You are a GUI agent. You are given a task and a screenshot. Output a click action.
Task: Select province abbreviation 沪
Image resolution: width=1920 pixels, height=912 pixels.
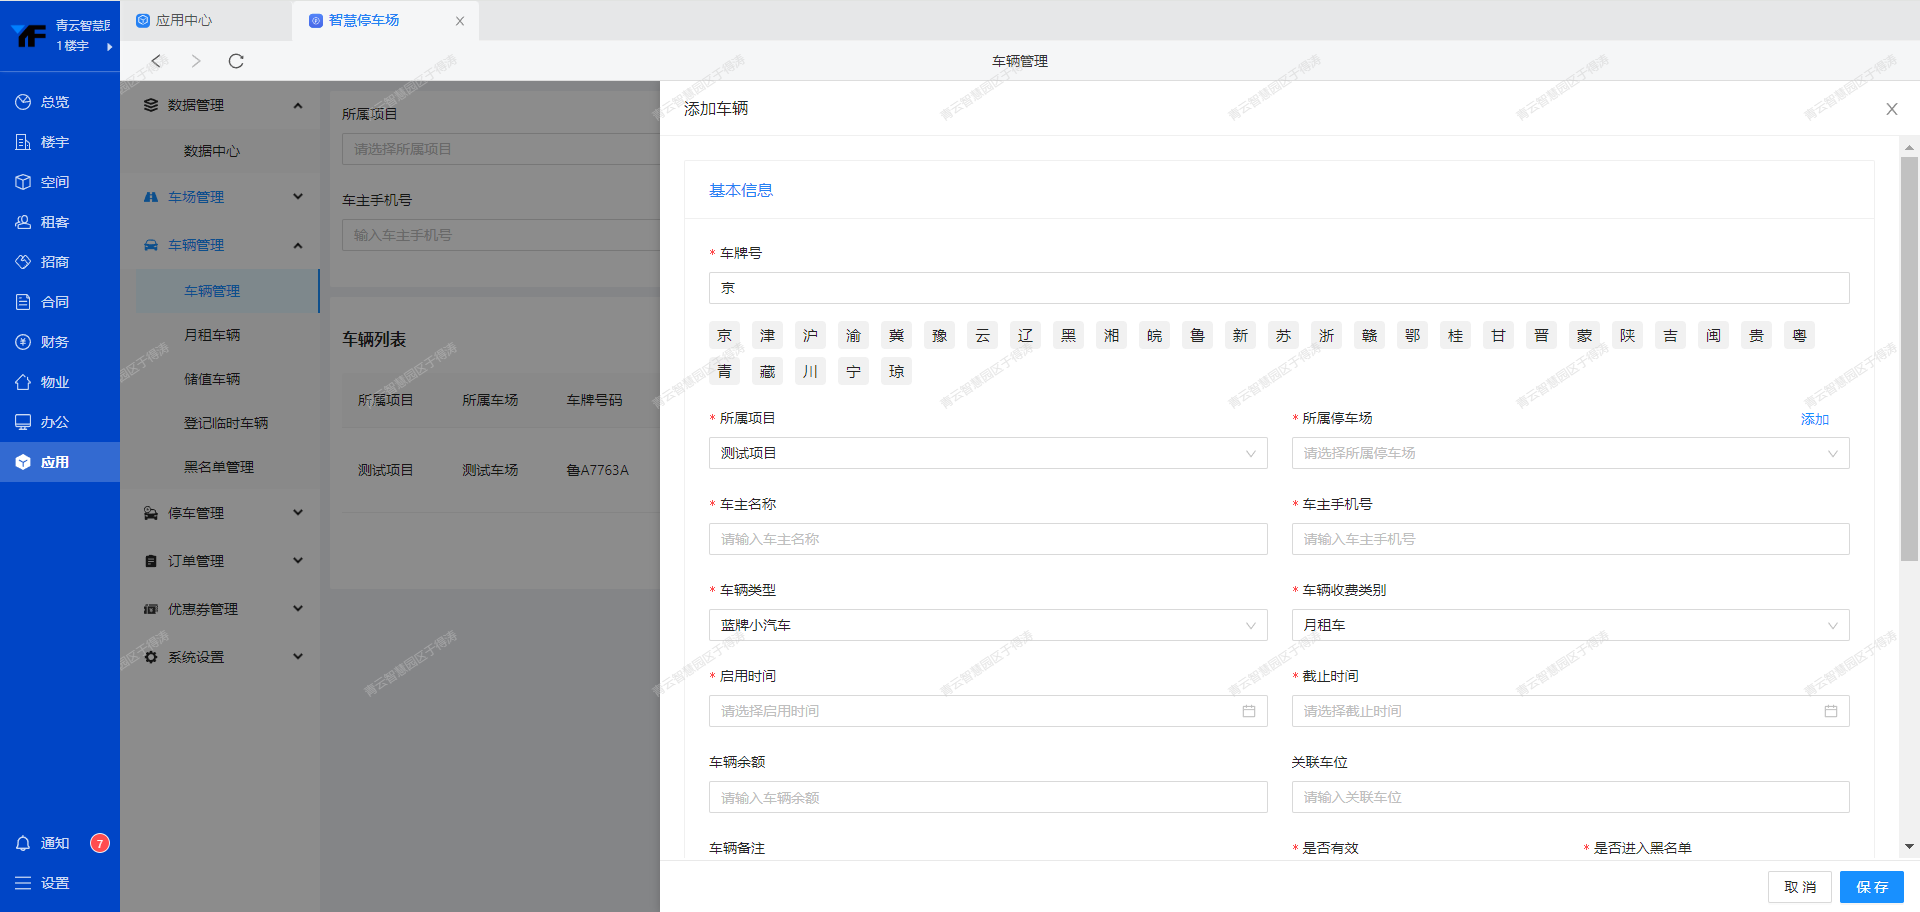(x=810, y=336)
